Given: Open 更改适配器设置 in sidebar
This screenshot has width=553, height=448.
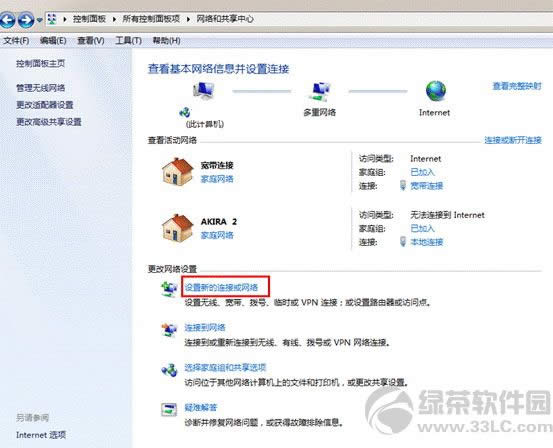Looking at the screenshot, I should [x=45, y=105].
